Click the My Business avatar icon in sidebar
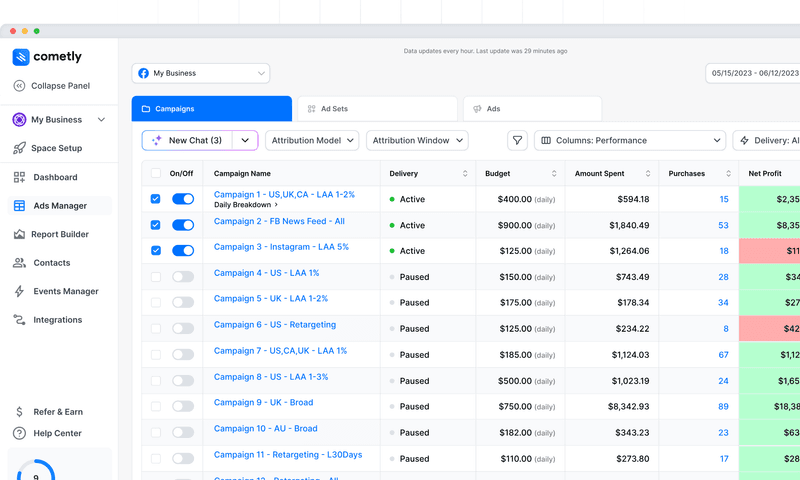The height and width of the screenshot is (480, 800). click(x=19, y=119)
